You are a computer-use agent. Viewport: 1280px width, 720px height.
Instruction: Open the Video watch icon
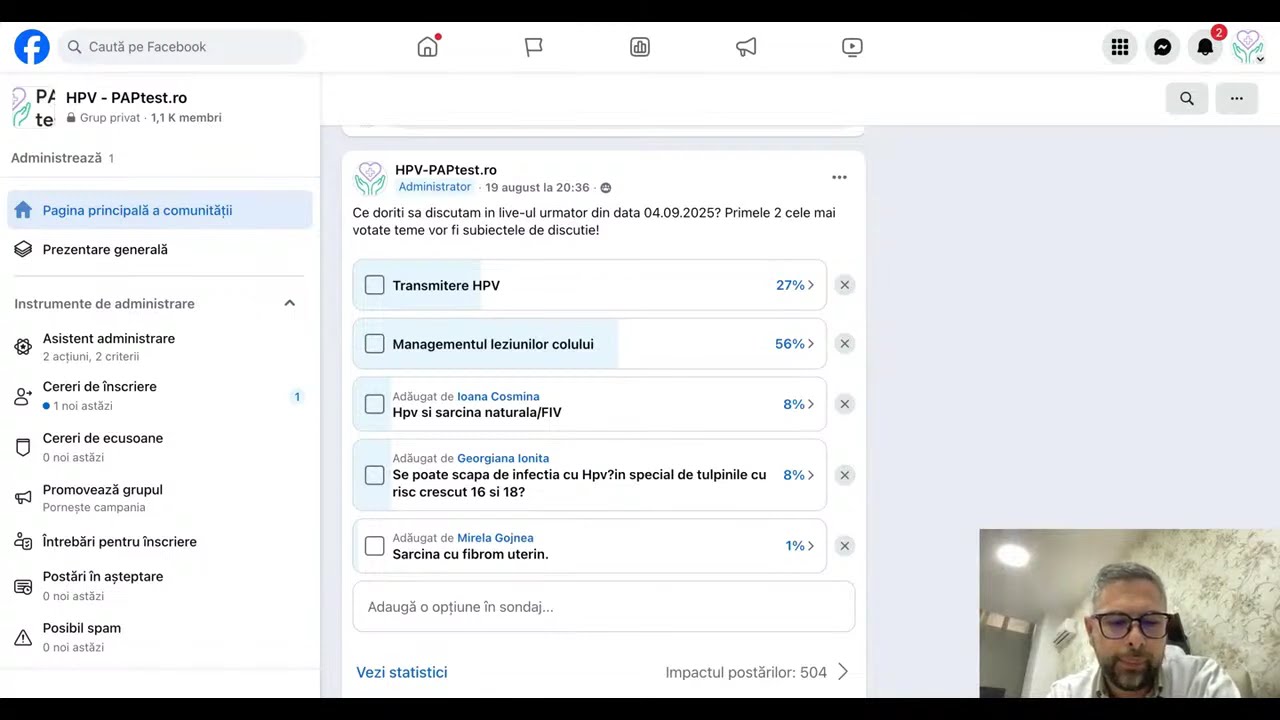point(852,47)
